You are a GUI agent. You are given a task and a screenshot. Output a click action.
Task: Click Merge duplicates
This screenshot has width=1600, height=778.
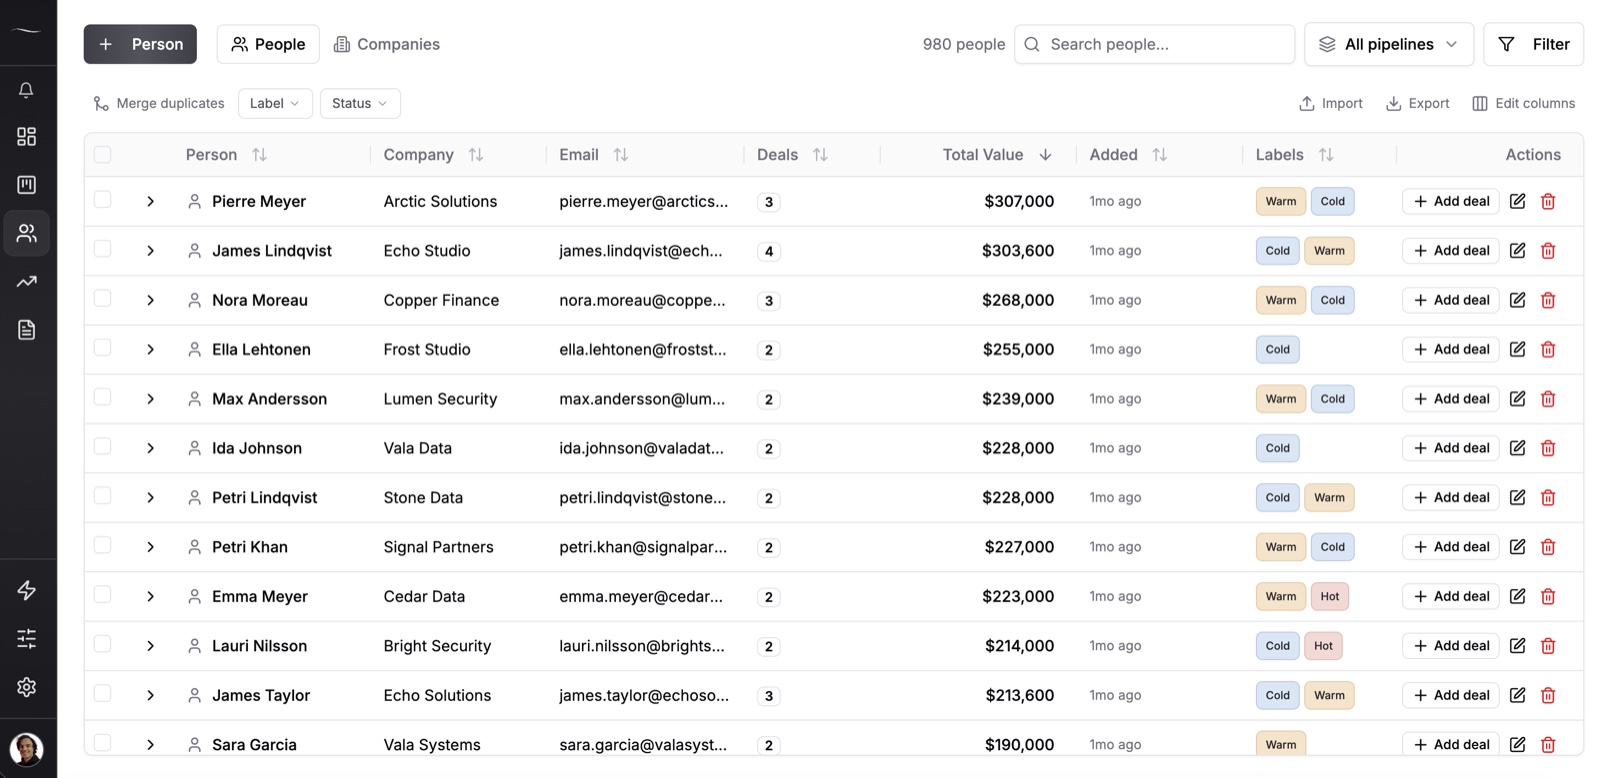pos(158,103)
